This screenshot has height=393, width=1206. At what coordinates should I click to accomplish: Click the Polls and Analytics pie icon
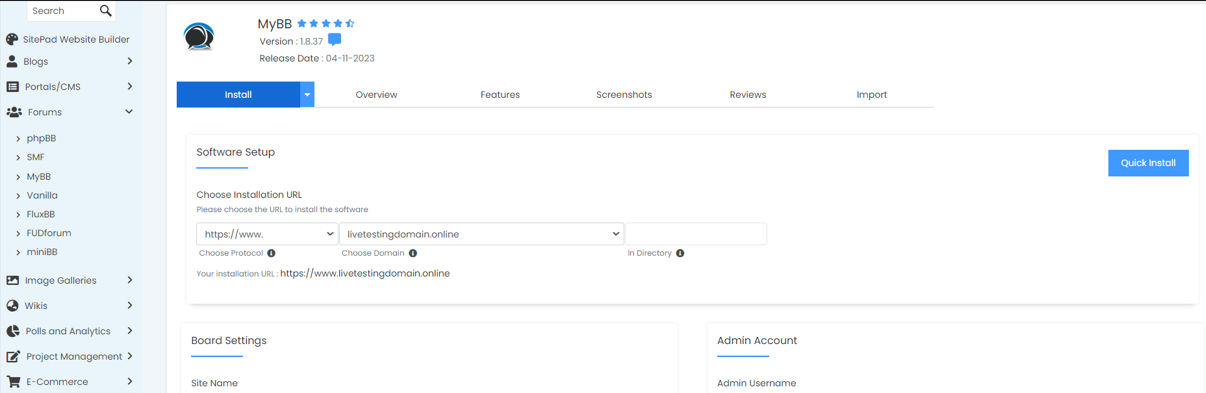coord(12,331)
